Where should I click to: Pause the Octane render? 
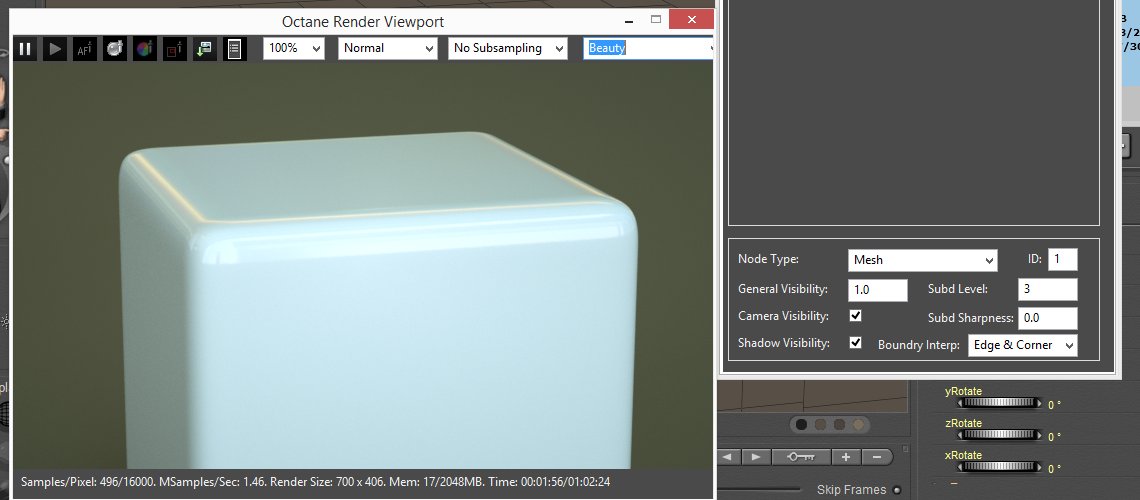click(25, 49)
